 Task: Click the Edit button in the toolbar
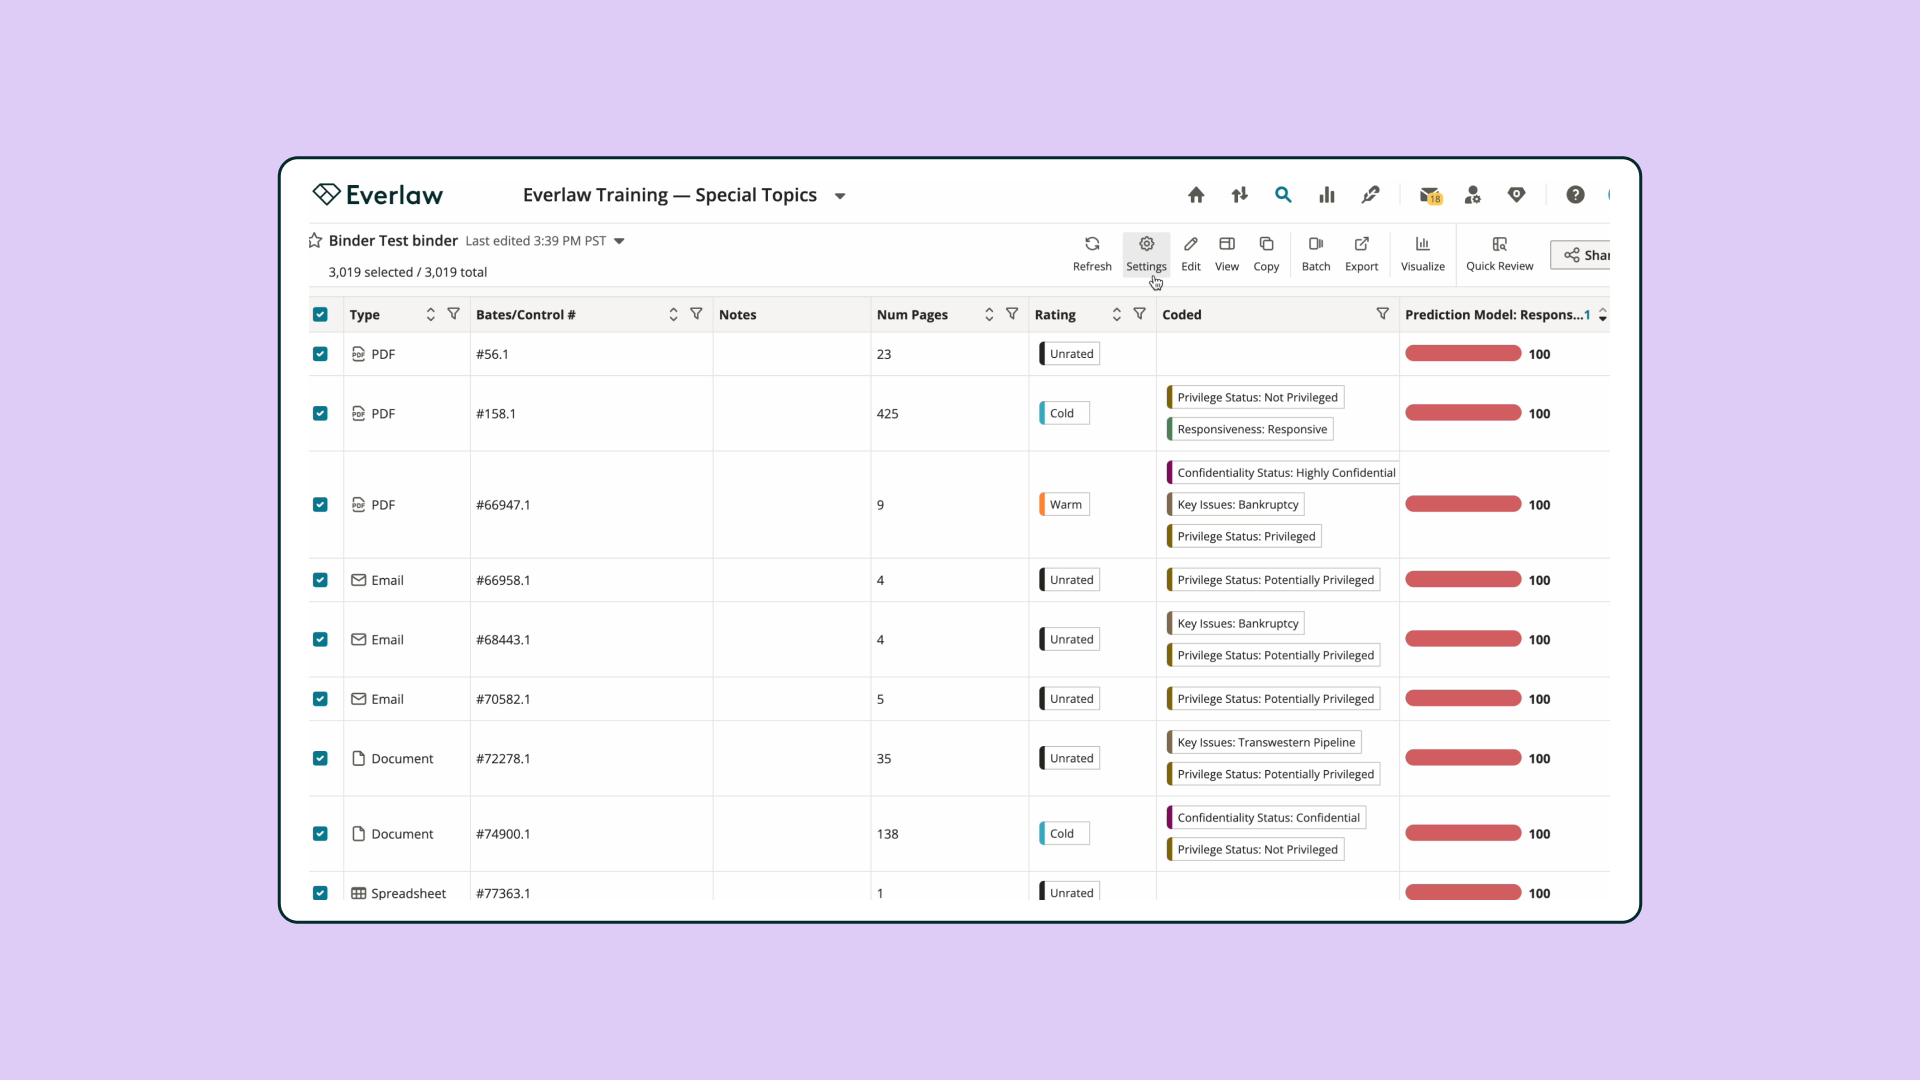click(1190, 252)
